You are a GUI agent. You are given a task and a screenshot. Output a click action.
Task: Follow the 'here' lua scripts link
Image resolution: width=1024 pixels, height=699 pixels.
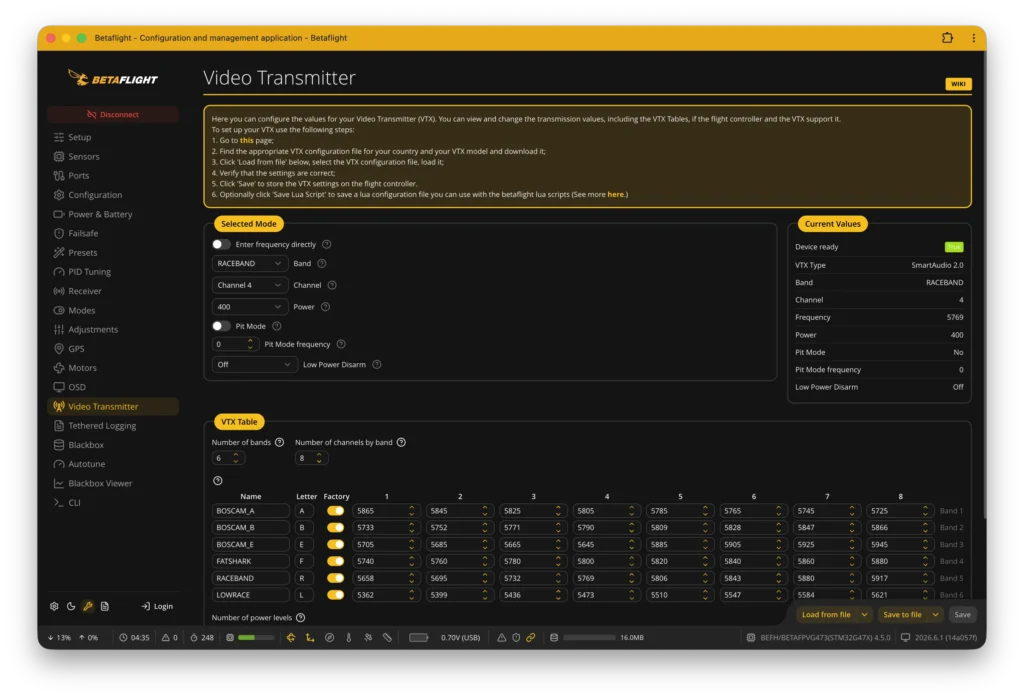coord(615,195)
